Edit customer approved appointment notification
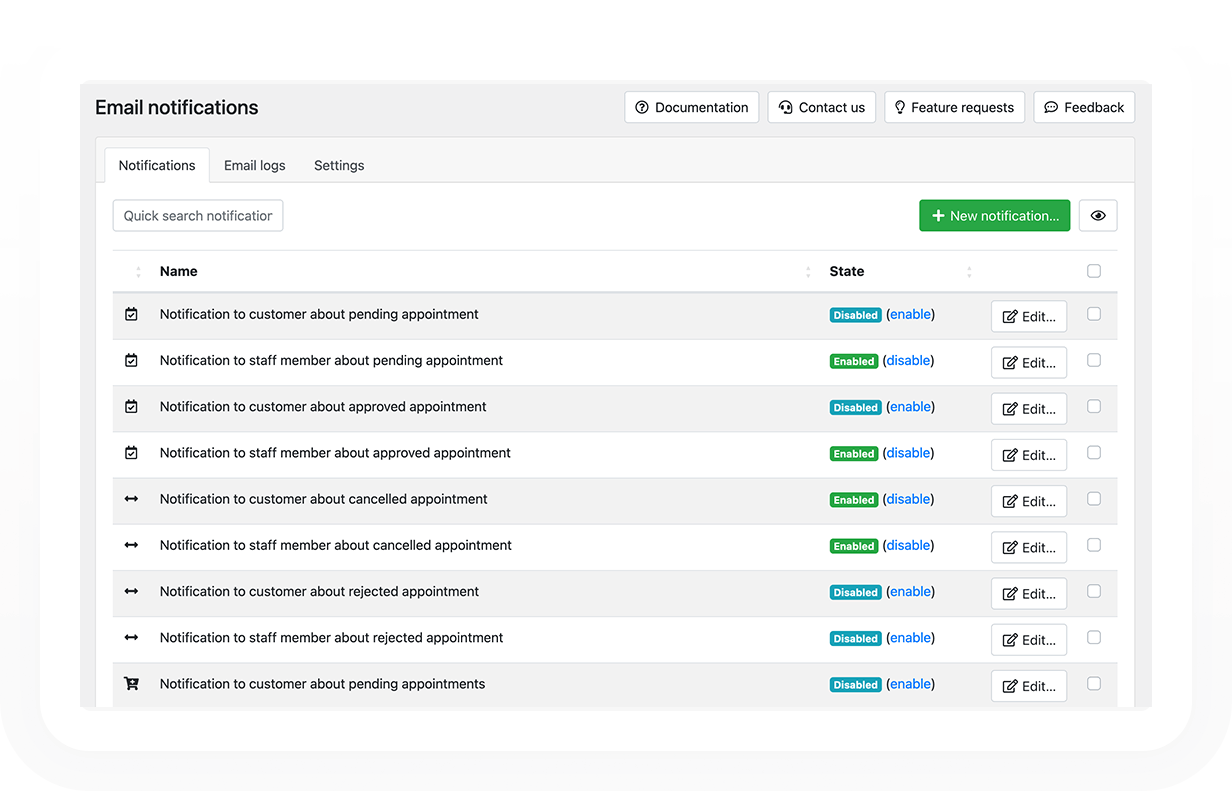The image size is (1232, 791). (1029, 409)
